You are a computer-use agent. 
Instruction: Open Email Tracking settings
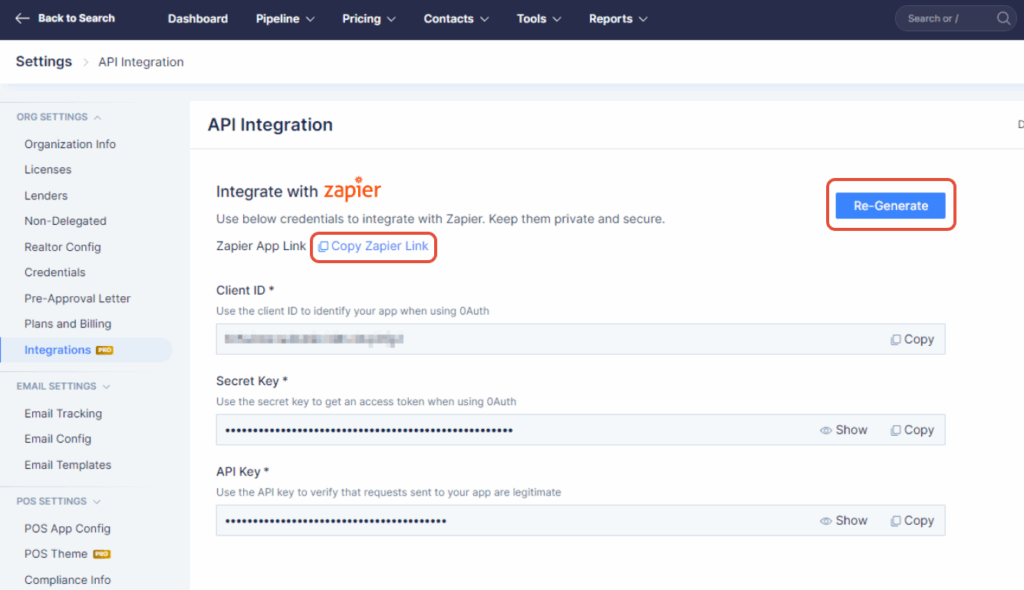[63, 414]
